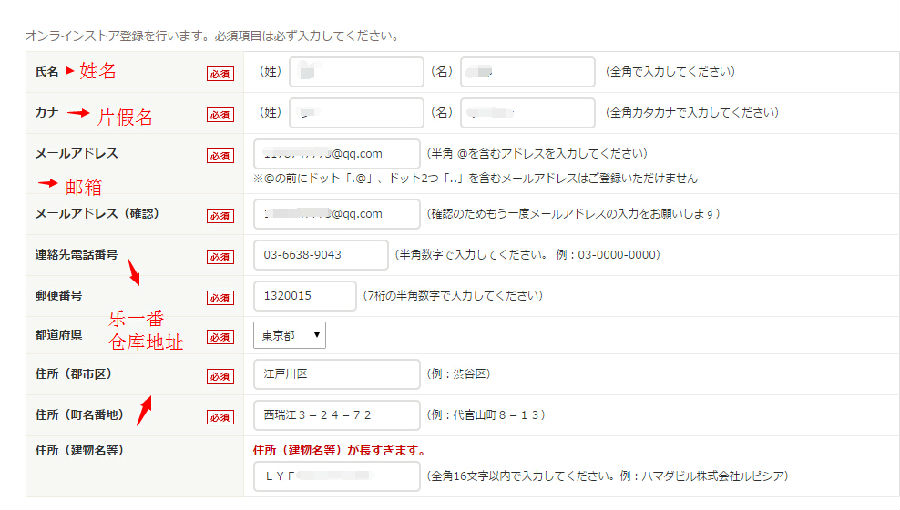This screenshot has width=900, height=510.
Task: Focus the カナ surname (姓) input field
Action: coord(356,113)
